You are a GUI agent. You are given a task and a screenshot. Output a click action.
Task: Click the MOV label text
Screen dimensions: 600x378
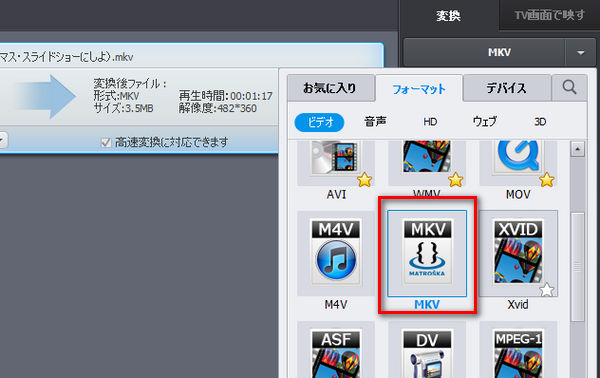coord(518,194)
